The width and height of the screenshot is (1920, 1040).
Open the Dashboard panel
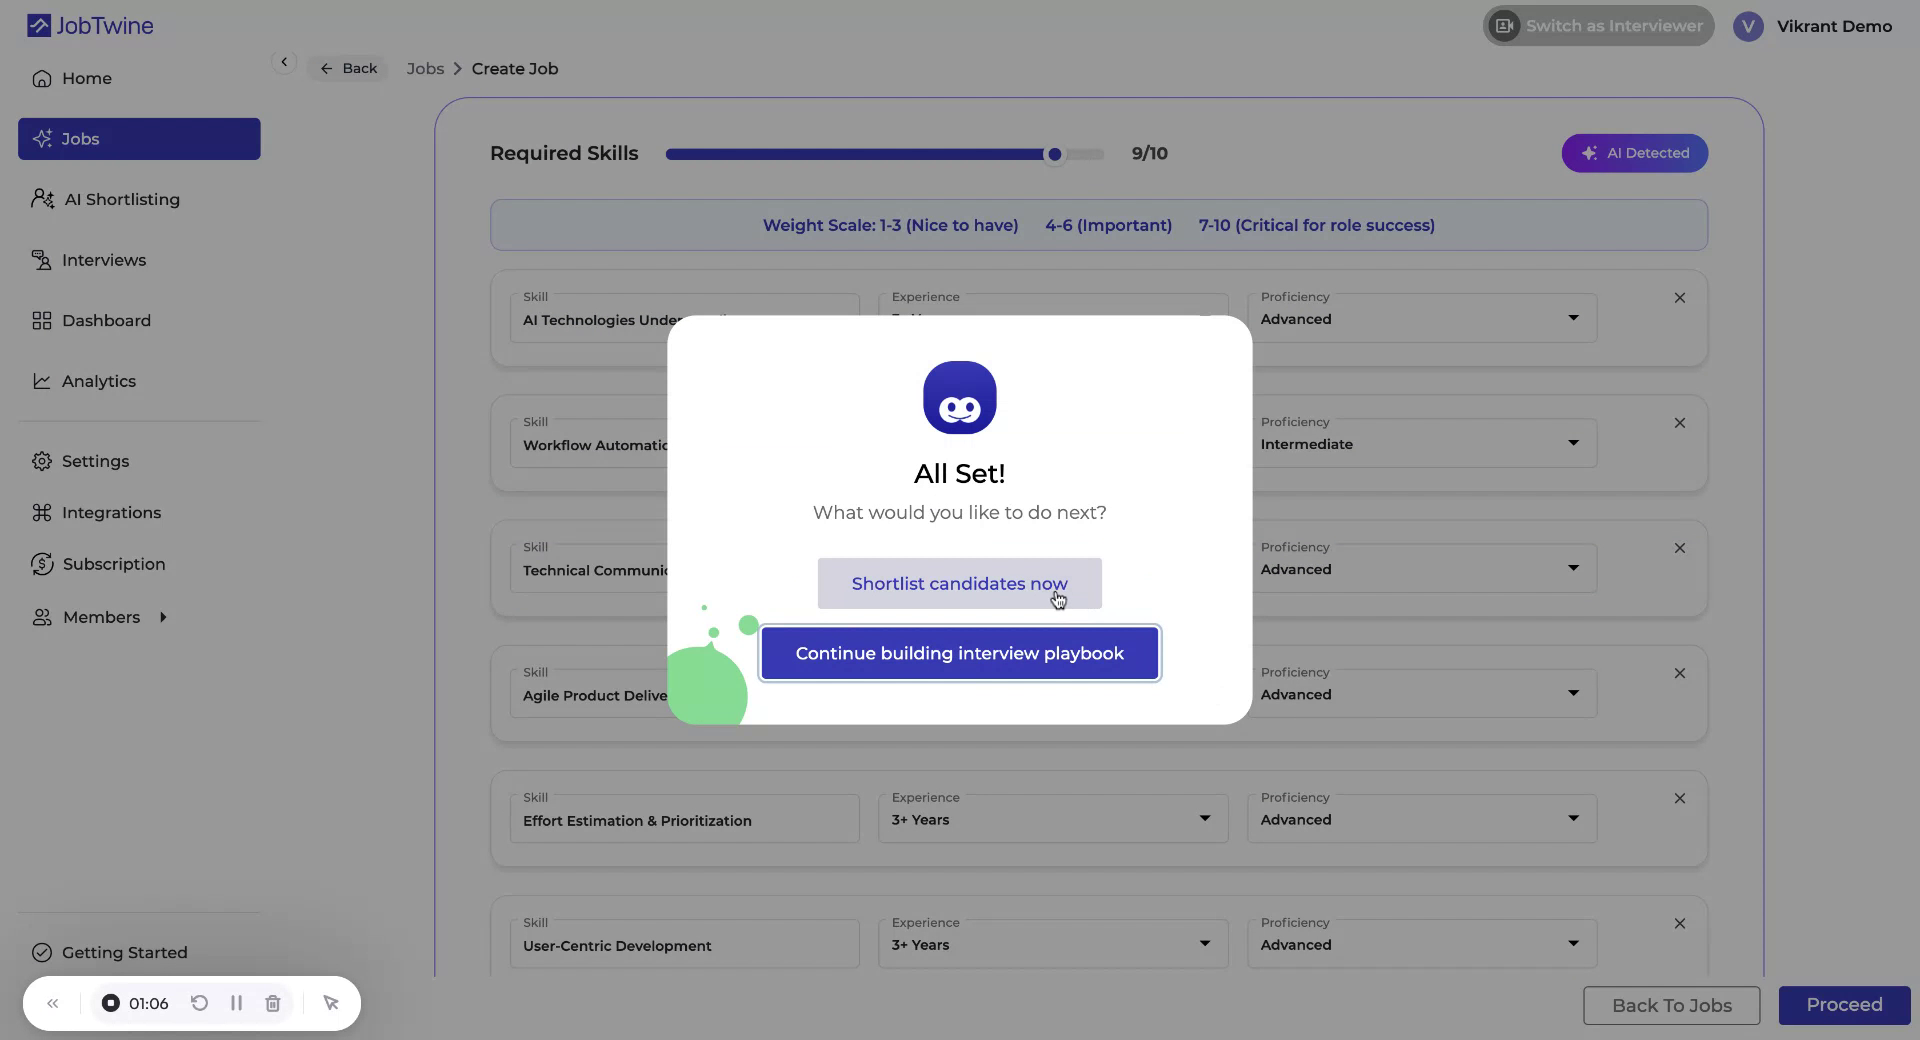pyautogui.click(x=40, y=320)
